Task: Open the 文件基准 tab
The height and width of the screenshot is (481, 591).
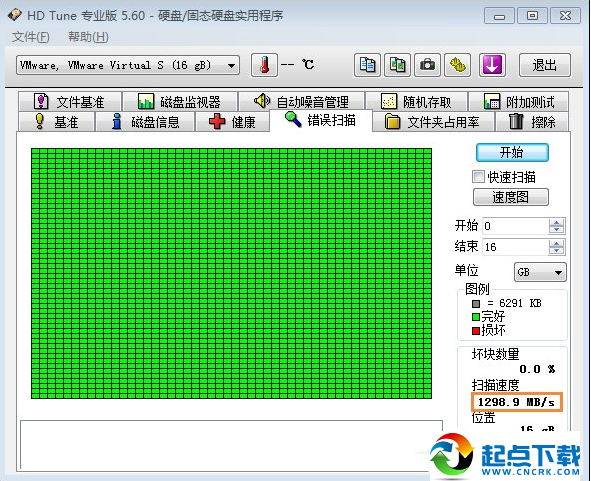Action: (x=70, y=101)
